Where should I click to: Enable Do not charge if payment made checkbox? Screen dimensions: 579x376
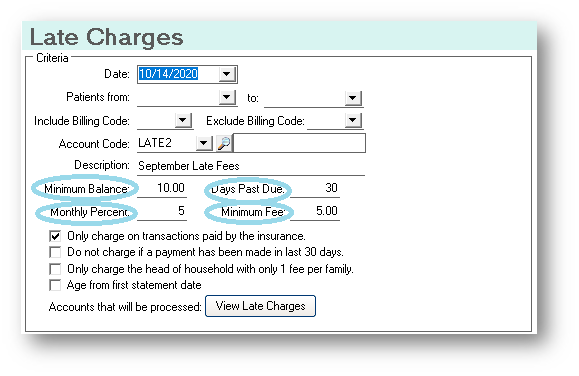(55, 252)
